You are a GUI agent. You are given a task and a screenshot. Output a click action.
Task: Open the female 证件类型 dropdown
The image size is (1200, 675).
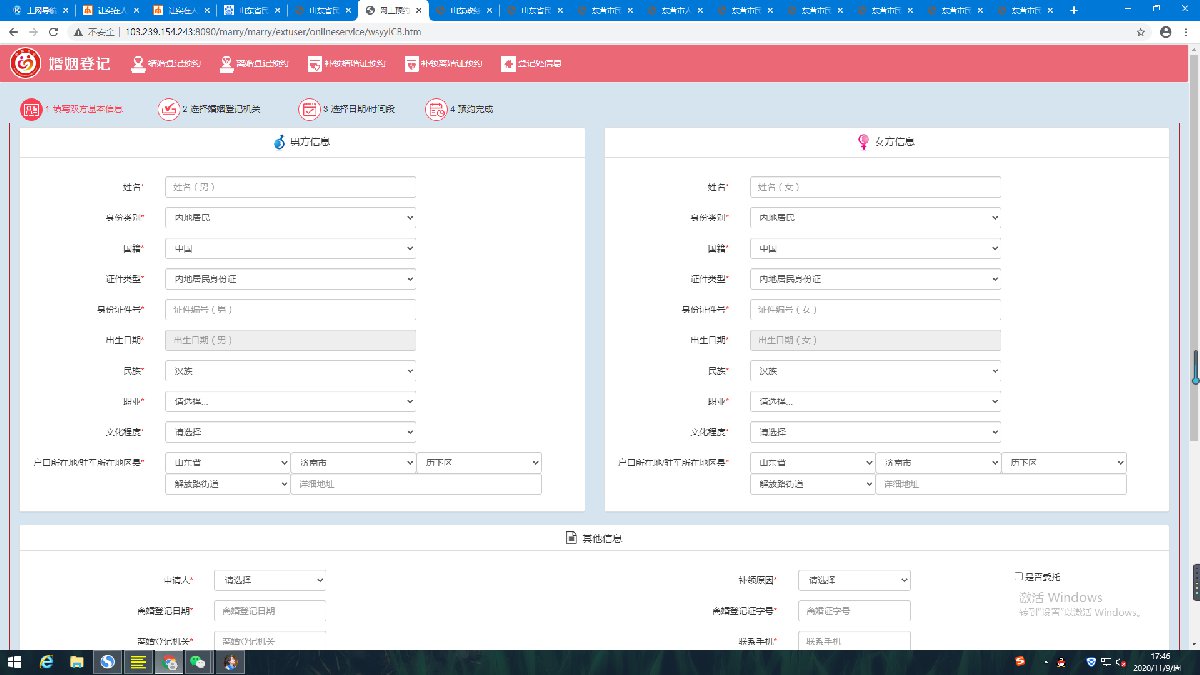pos(875,279)
